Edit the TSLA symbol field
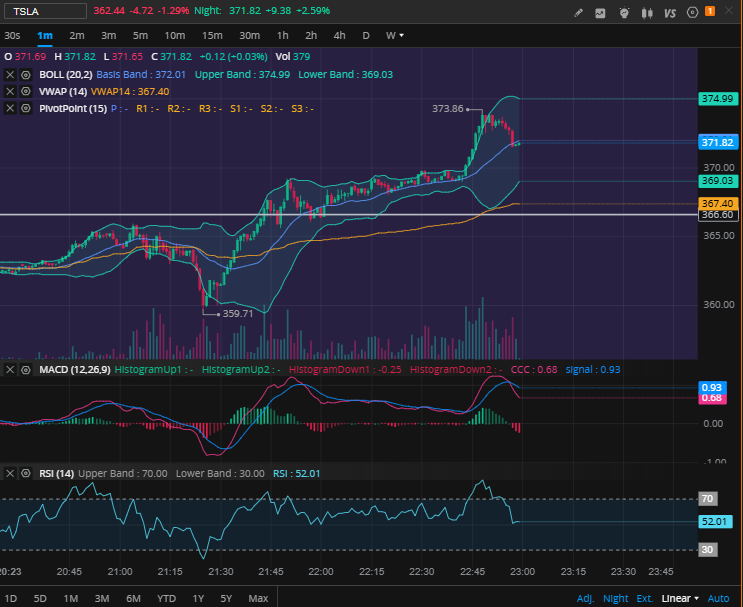Screen dimensions: 743x607 coord(45,11)
